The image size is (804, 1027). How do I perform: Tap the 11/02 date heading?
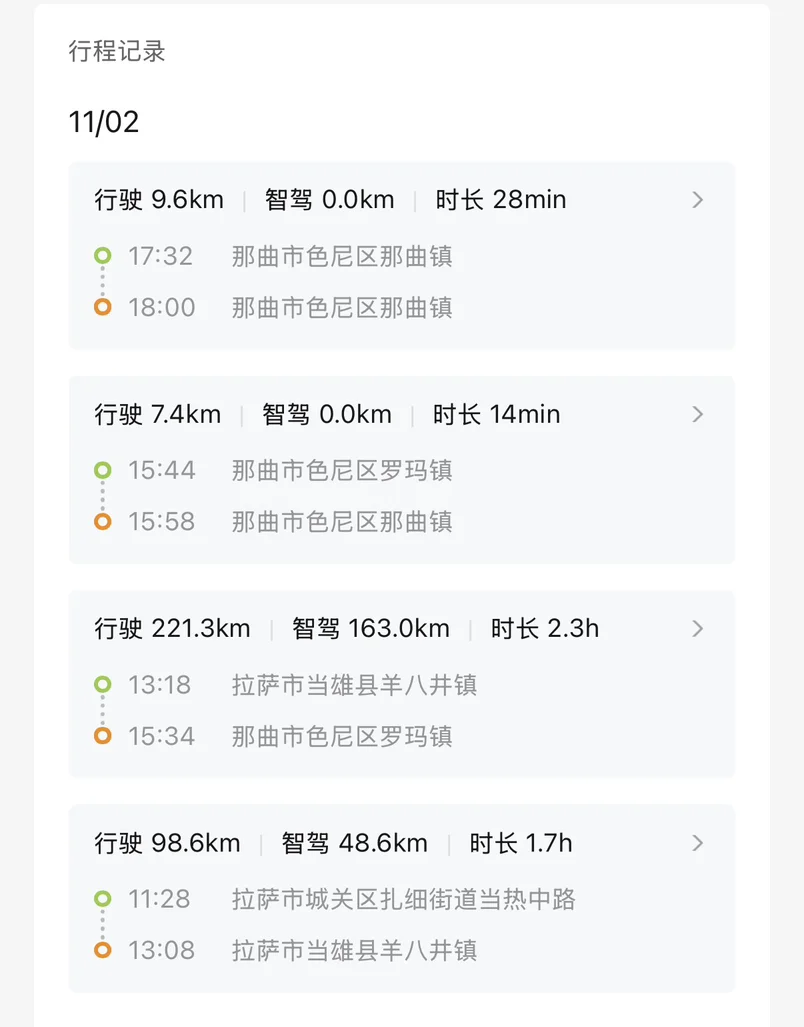[104, 122]
